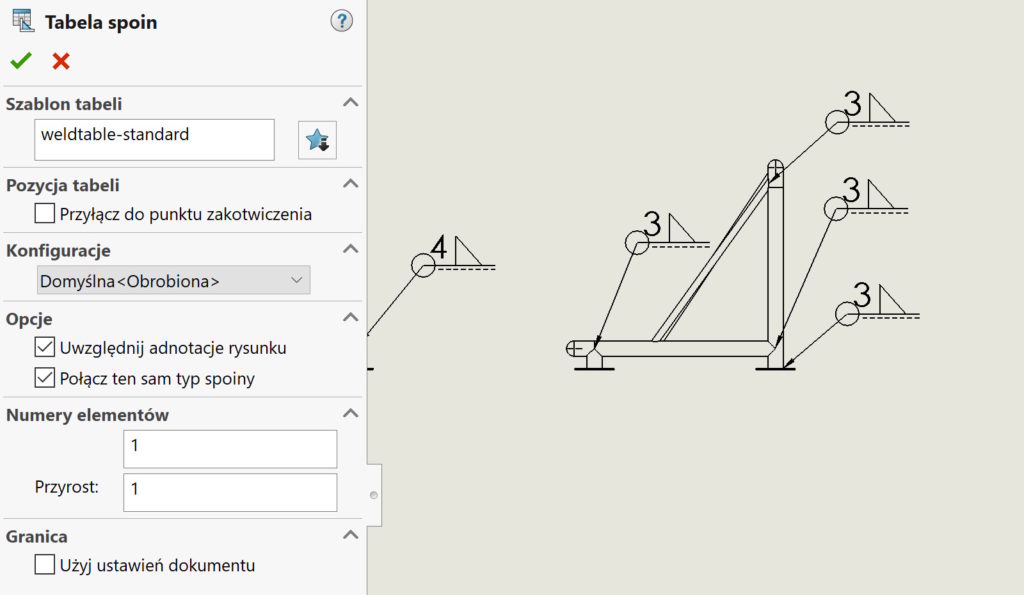
Task: Collapse the Numery elementów section
Action: pos(350,414)
